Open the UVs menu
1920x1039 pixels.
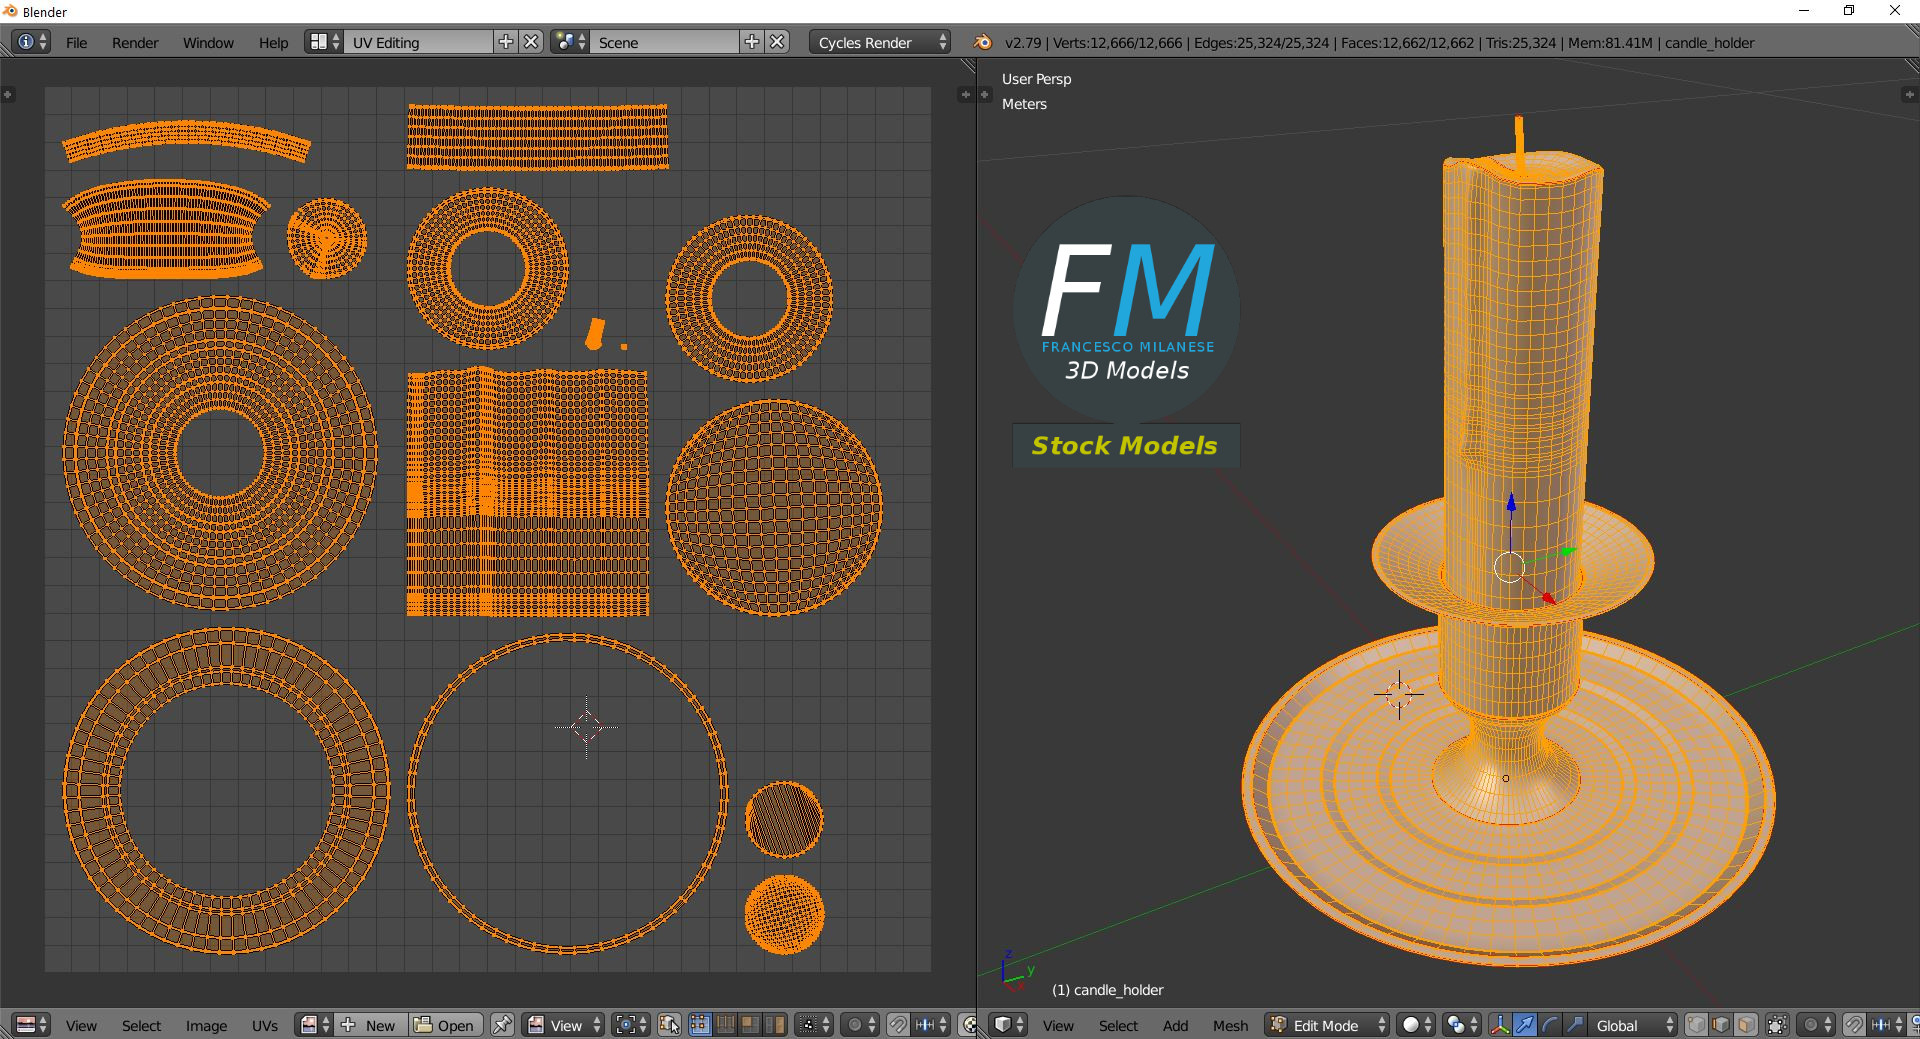265,1025
